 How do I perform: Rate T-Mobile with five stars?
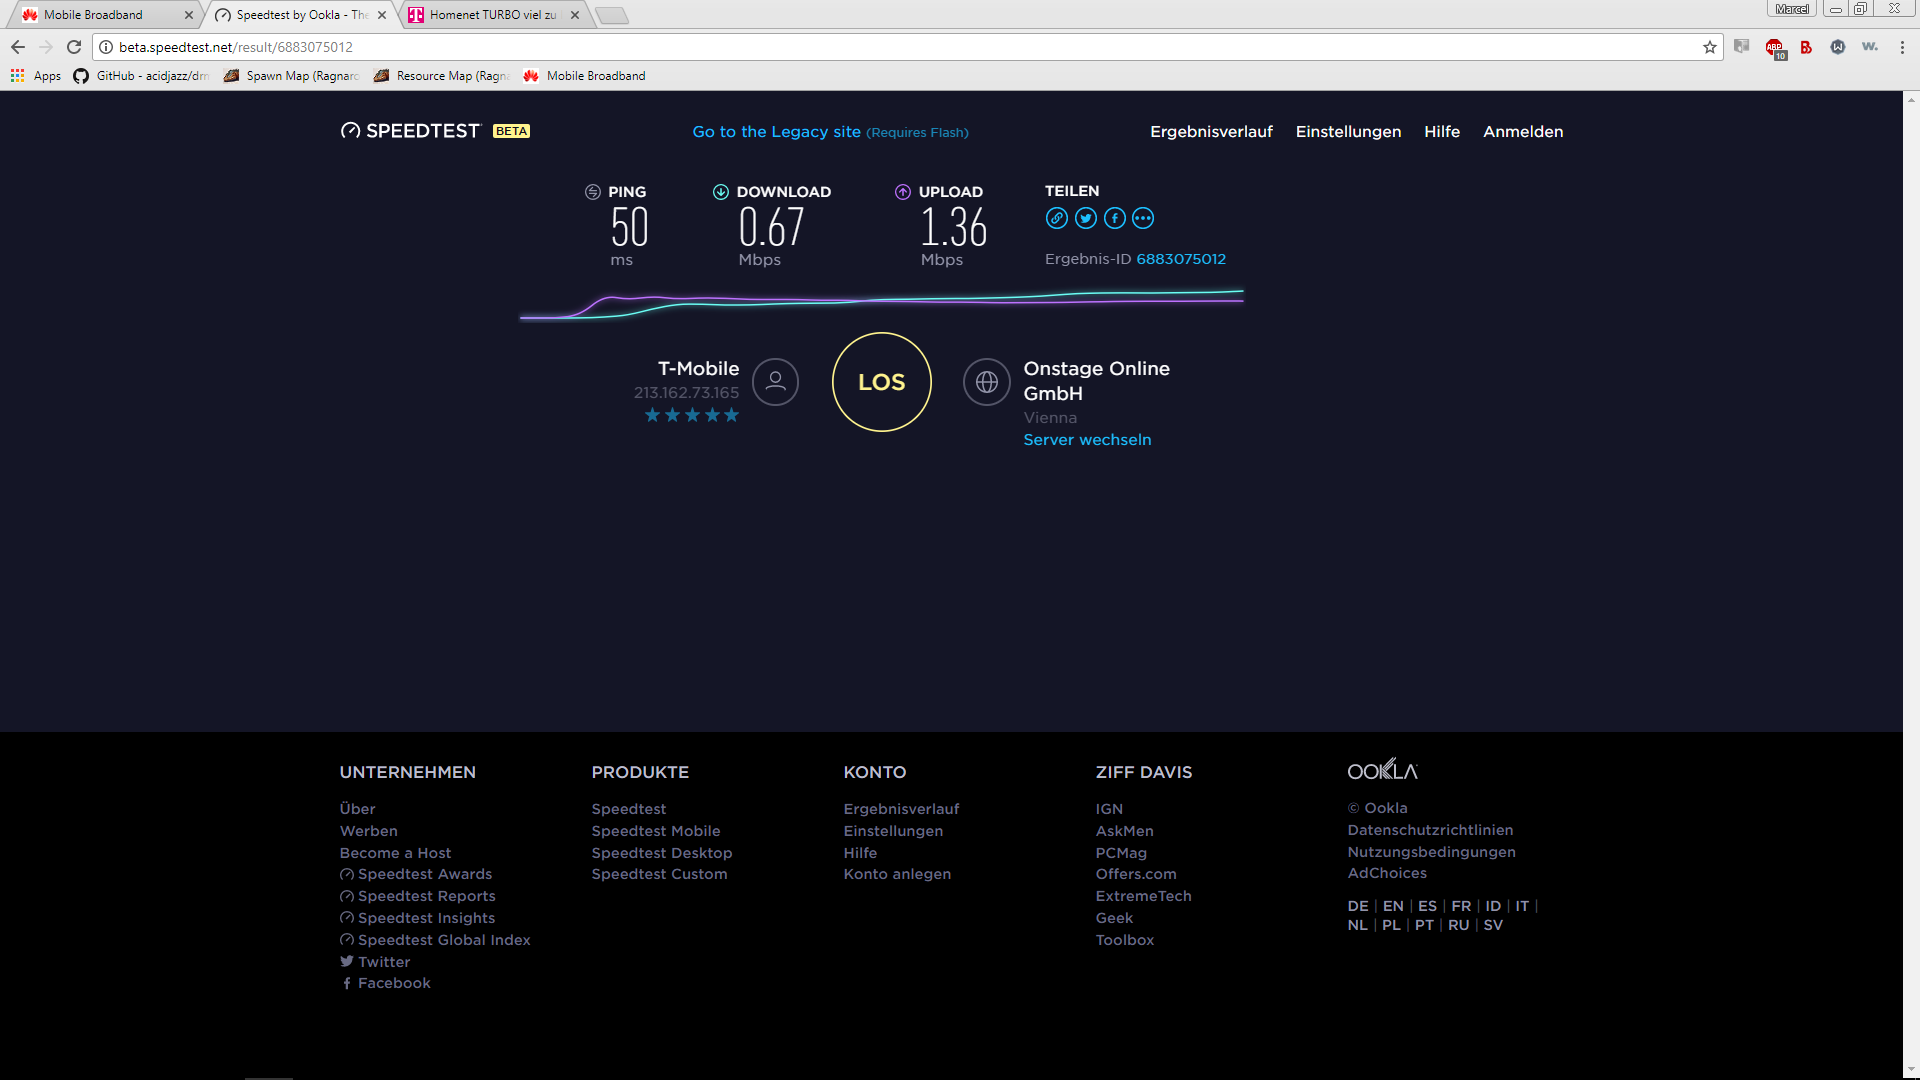click(731, 415)
